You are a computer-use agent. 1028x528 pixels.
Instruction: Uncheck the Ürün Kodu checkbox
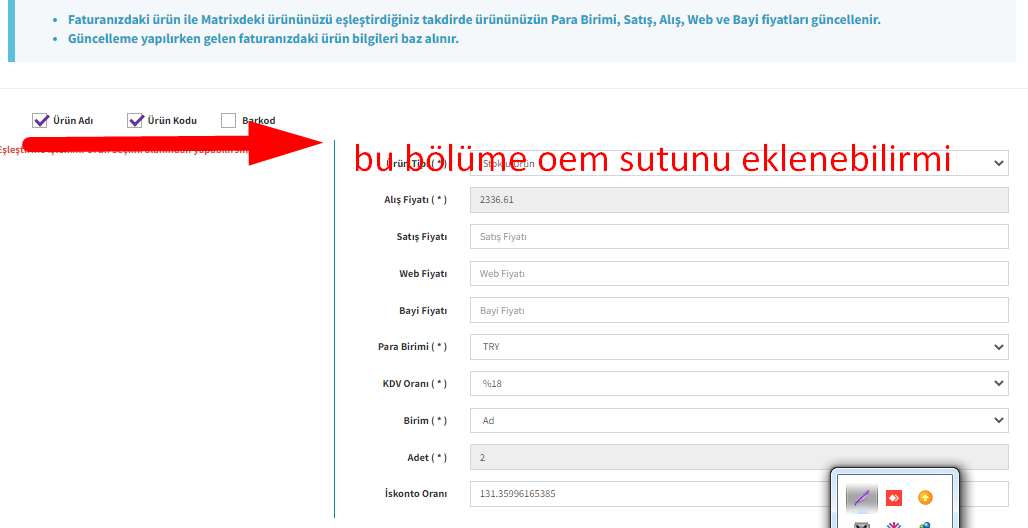[x=136, y=121]
